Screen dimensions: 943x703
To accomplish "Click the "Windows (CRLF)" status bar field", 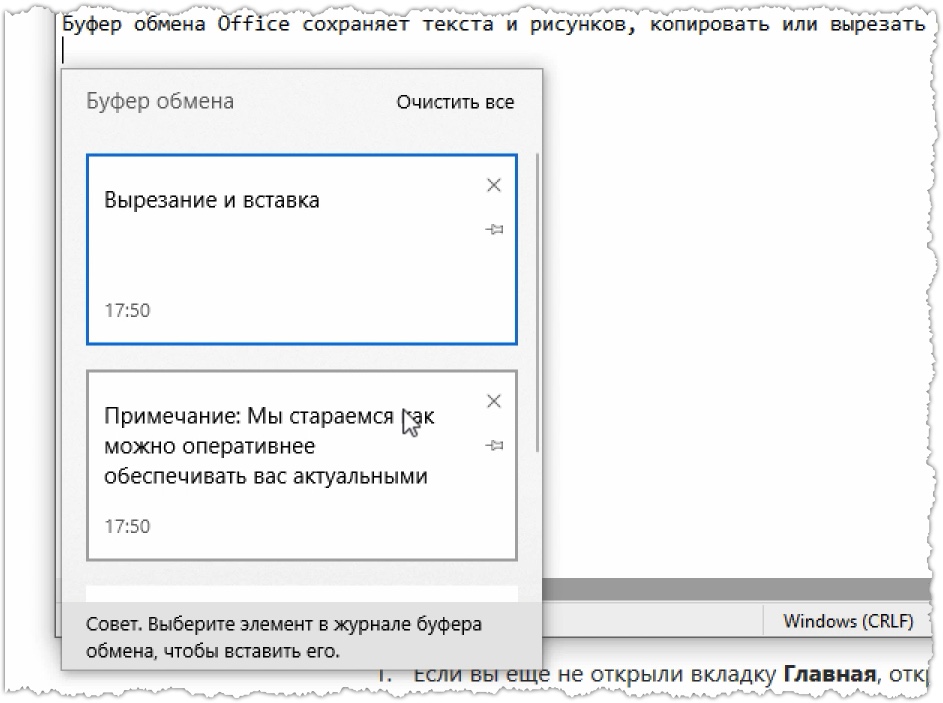I will click(x=848, y=621).
